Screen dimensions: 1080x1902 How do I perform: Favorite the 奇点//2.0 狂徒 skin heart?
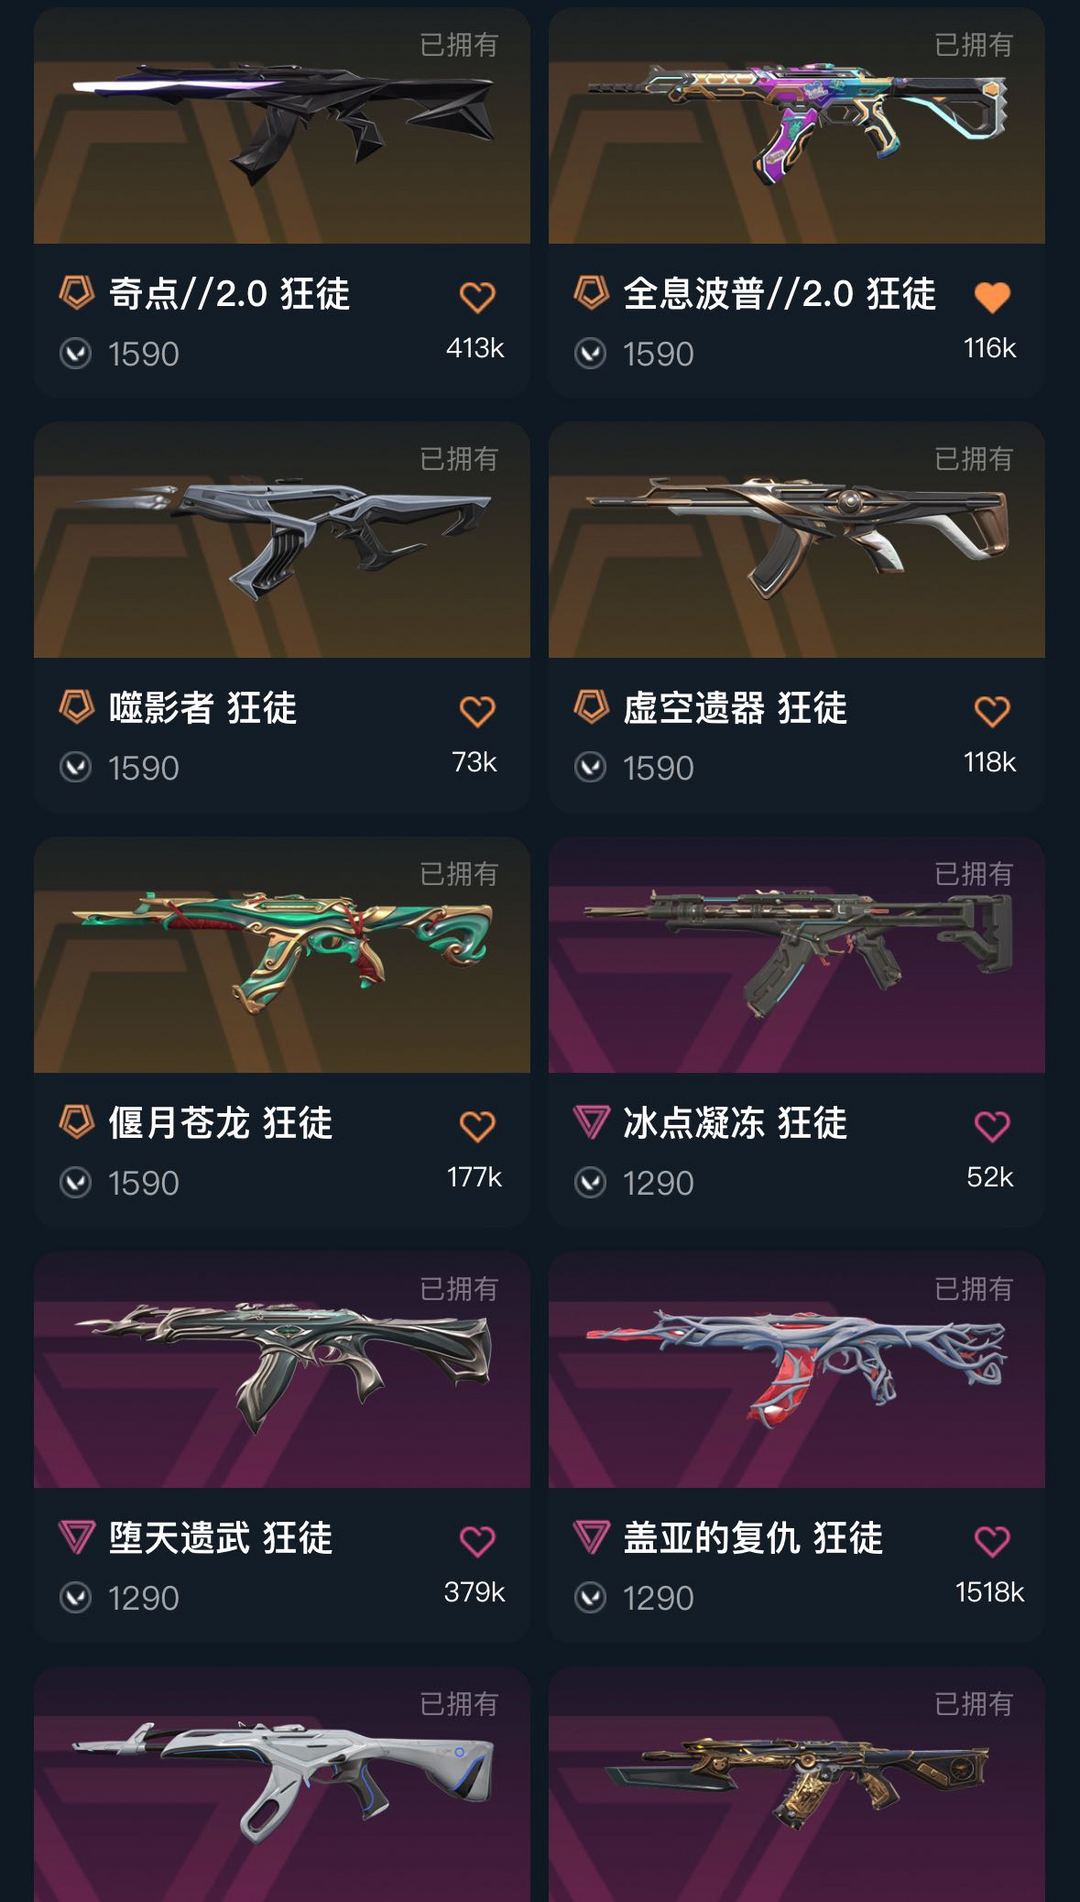pos(477,297)
